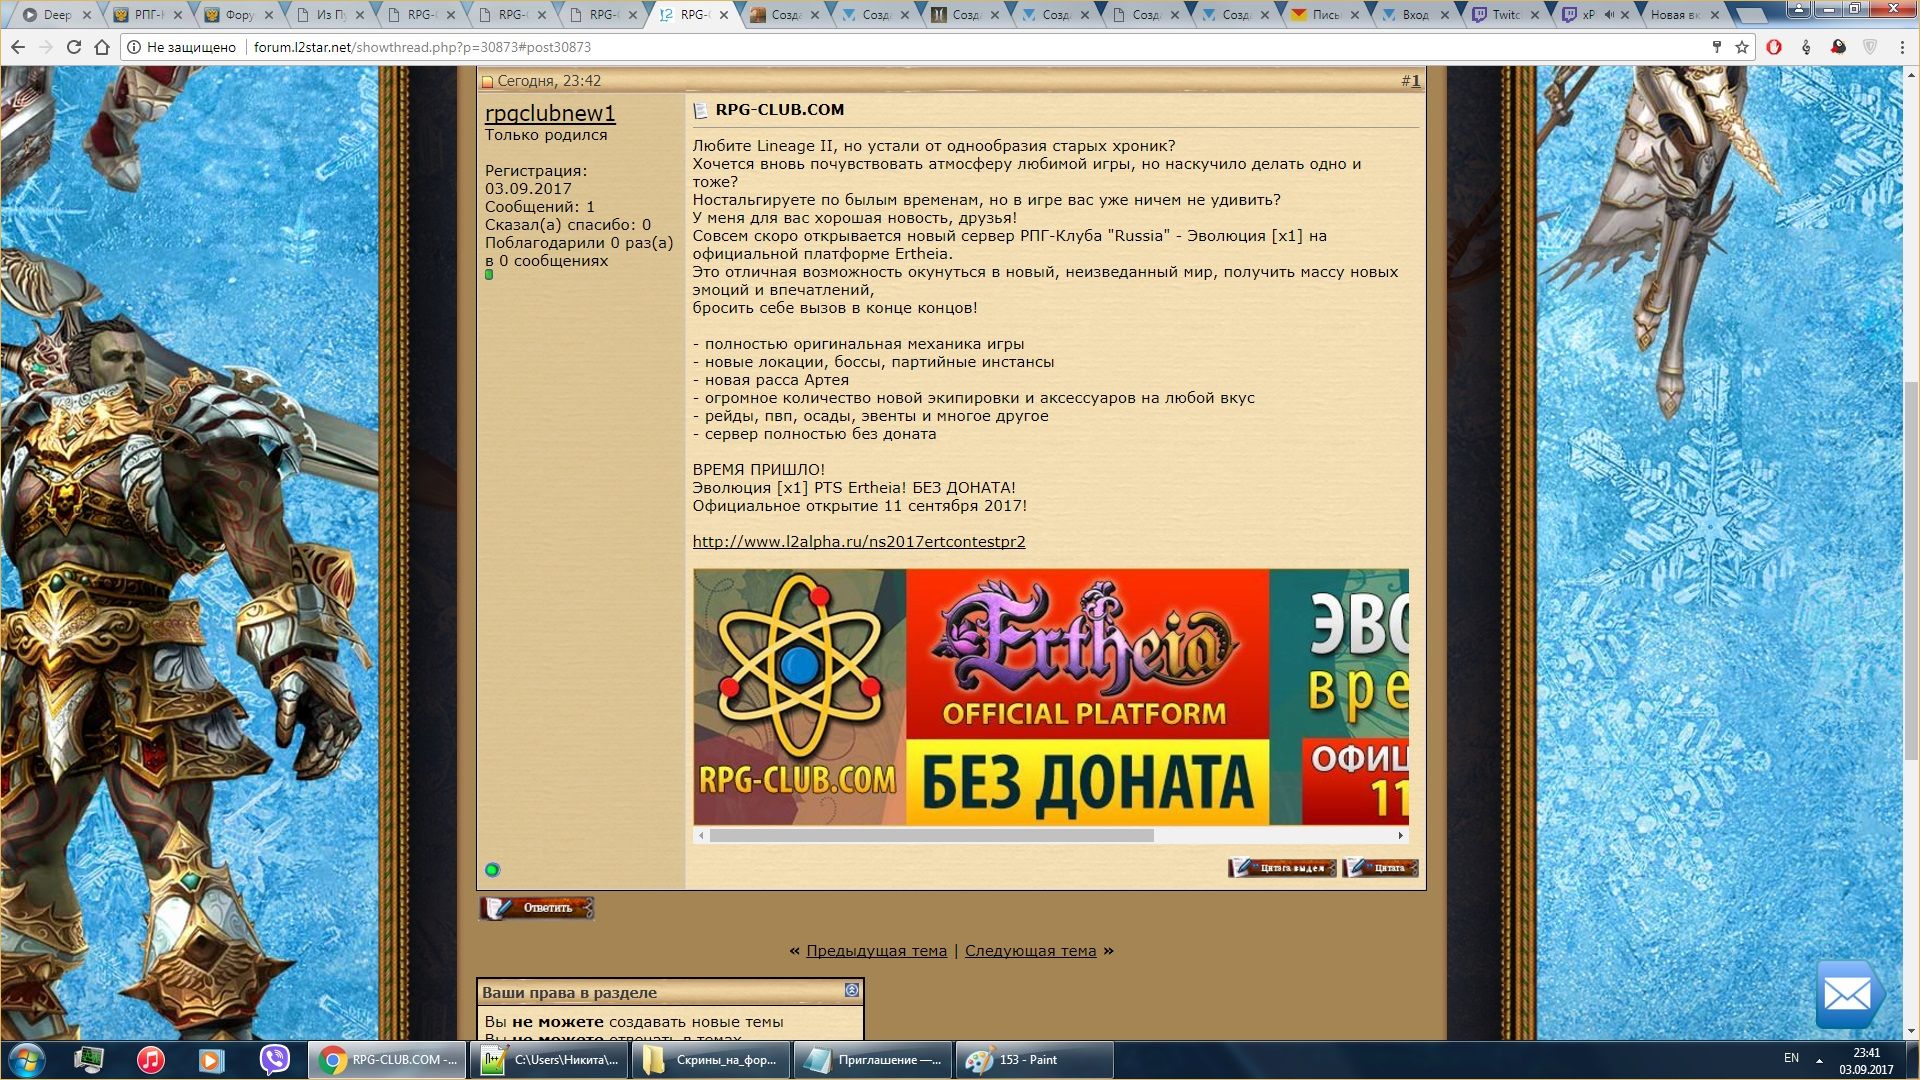Click the 'Только родился' user rank text
The width and height of the screenshot is (1920, 1080).
tap(546, 135)
